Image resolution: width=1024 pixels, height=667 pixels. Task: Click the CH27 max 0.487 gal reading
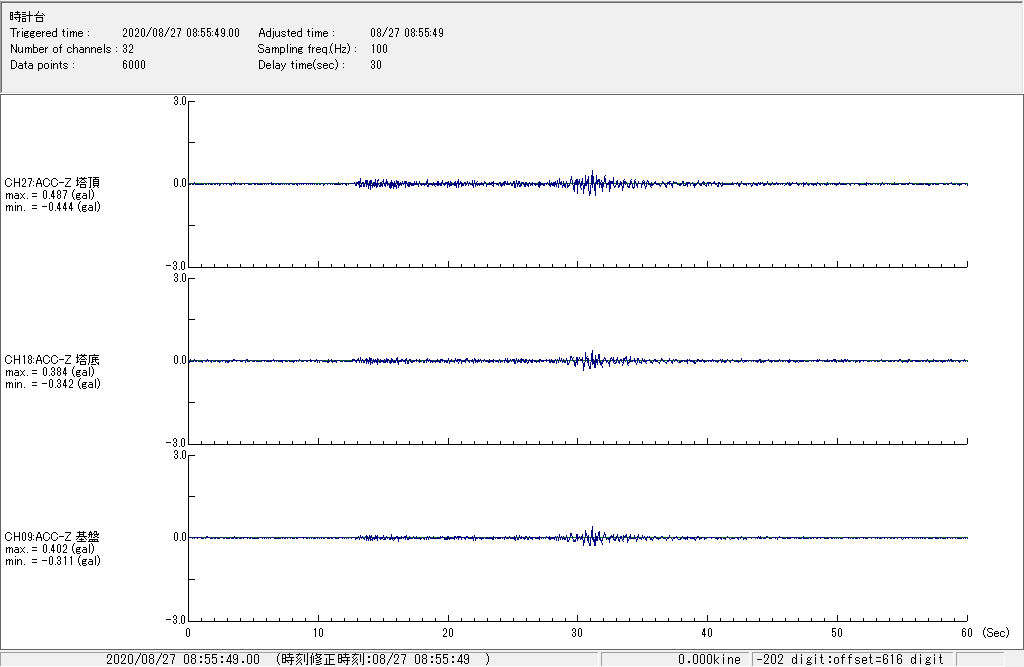[49, 195]
